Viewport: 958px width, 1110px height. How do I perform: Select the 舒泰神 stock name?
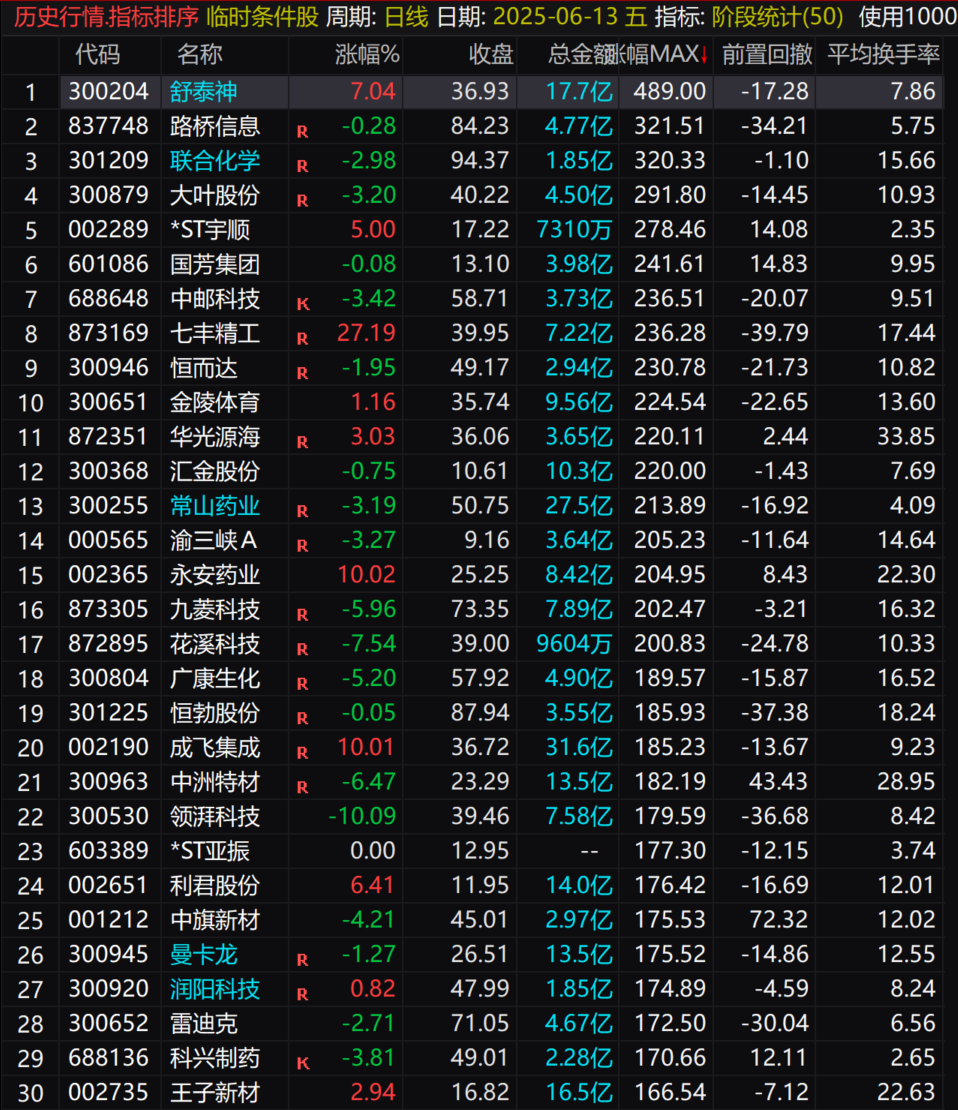(x=203, y=91)
